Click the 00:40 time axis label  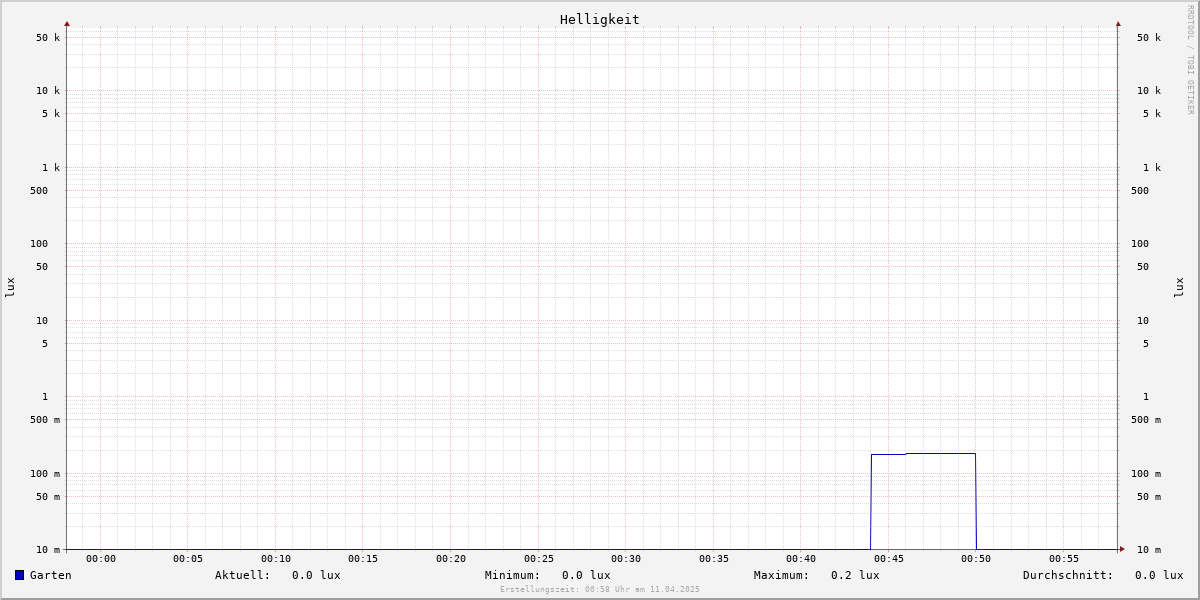801,559
